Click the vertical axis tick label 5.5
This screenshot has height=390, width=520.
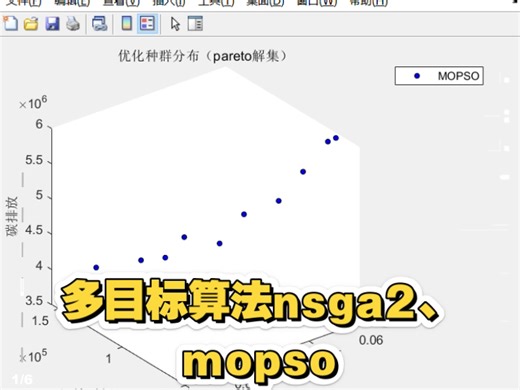pos(34,160)
